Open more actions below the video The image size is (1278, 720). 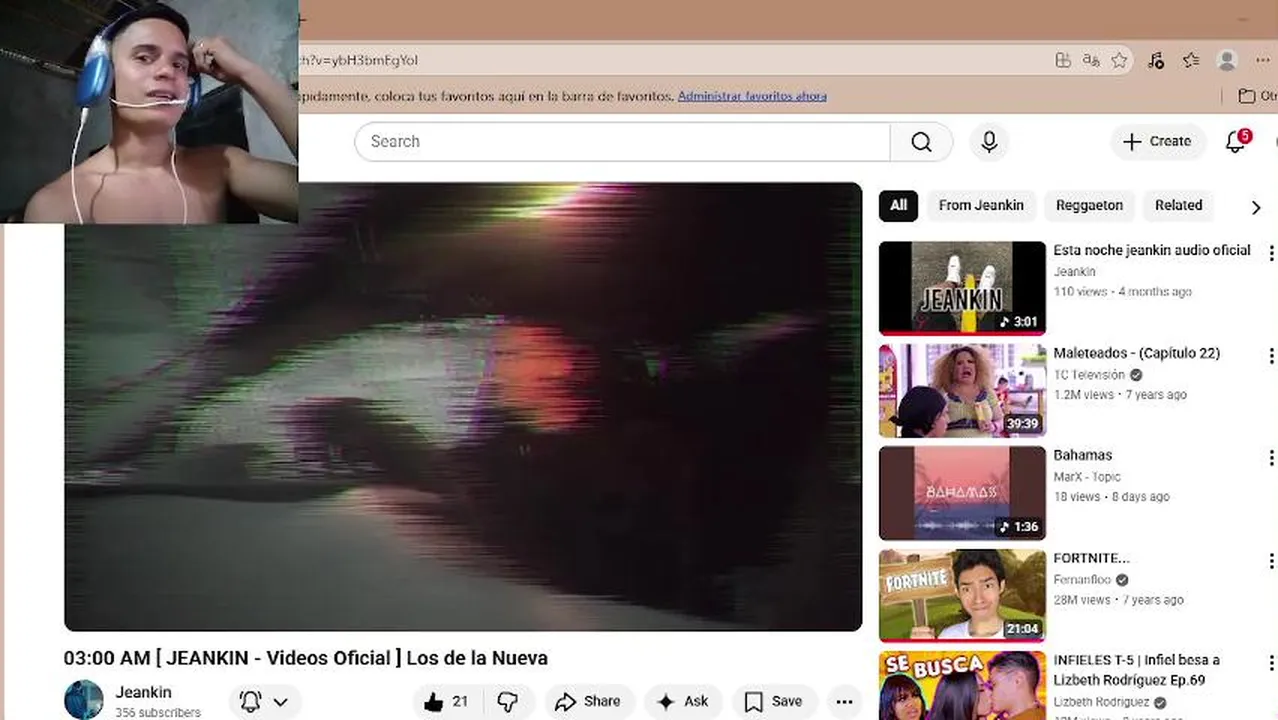[844, 702]
